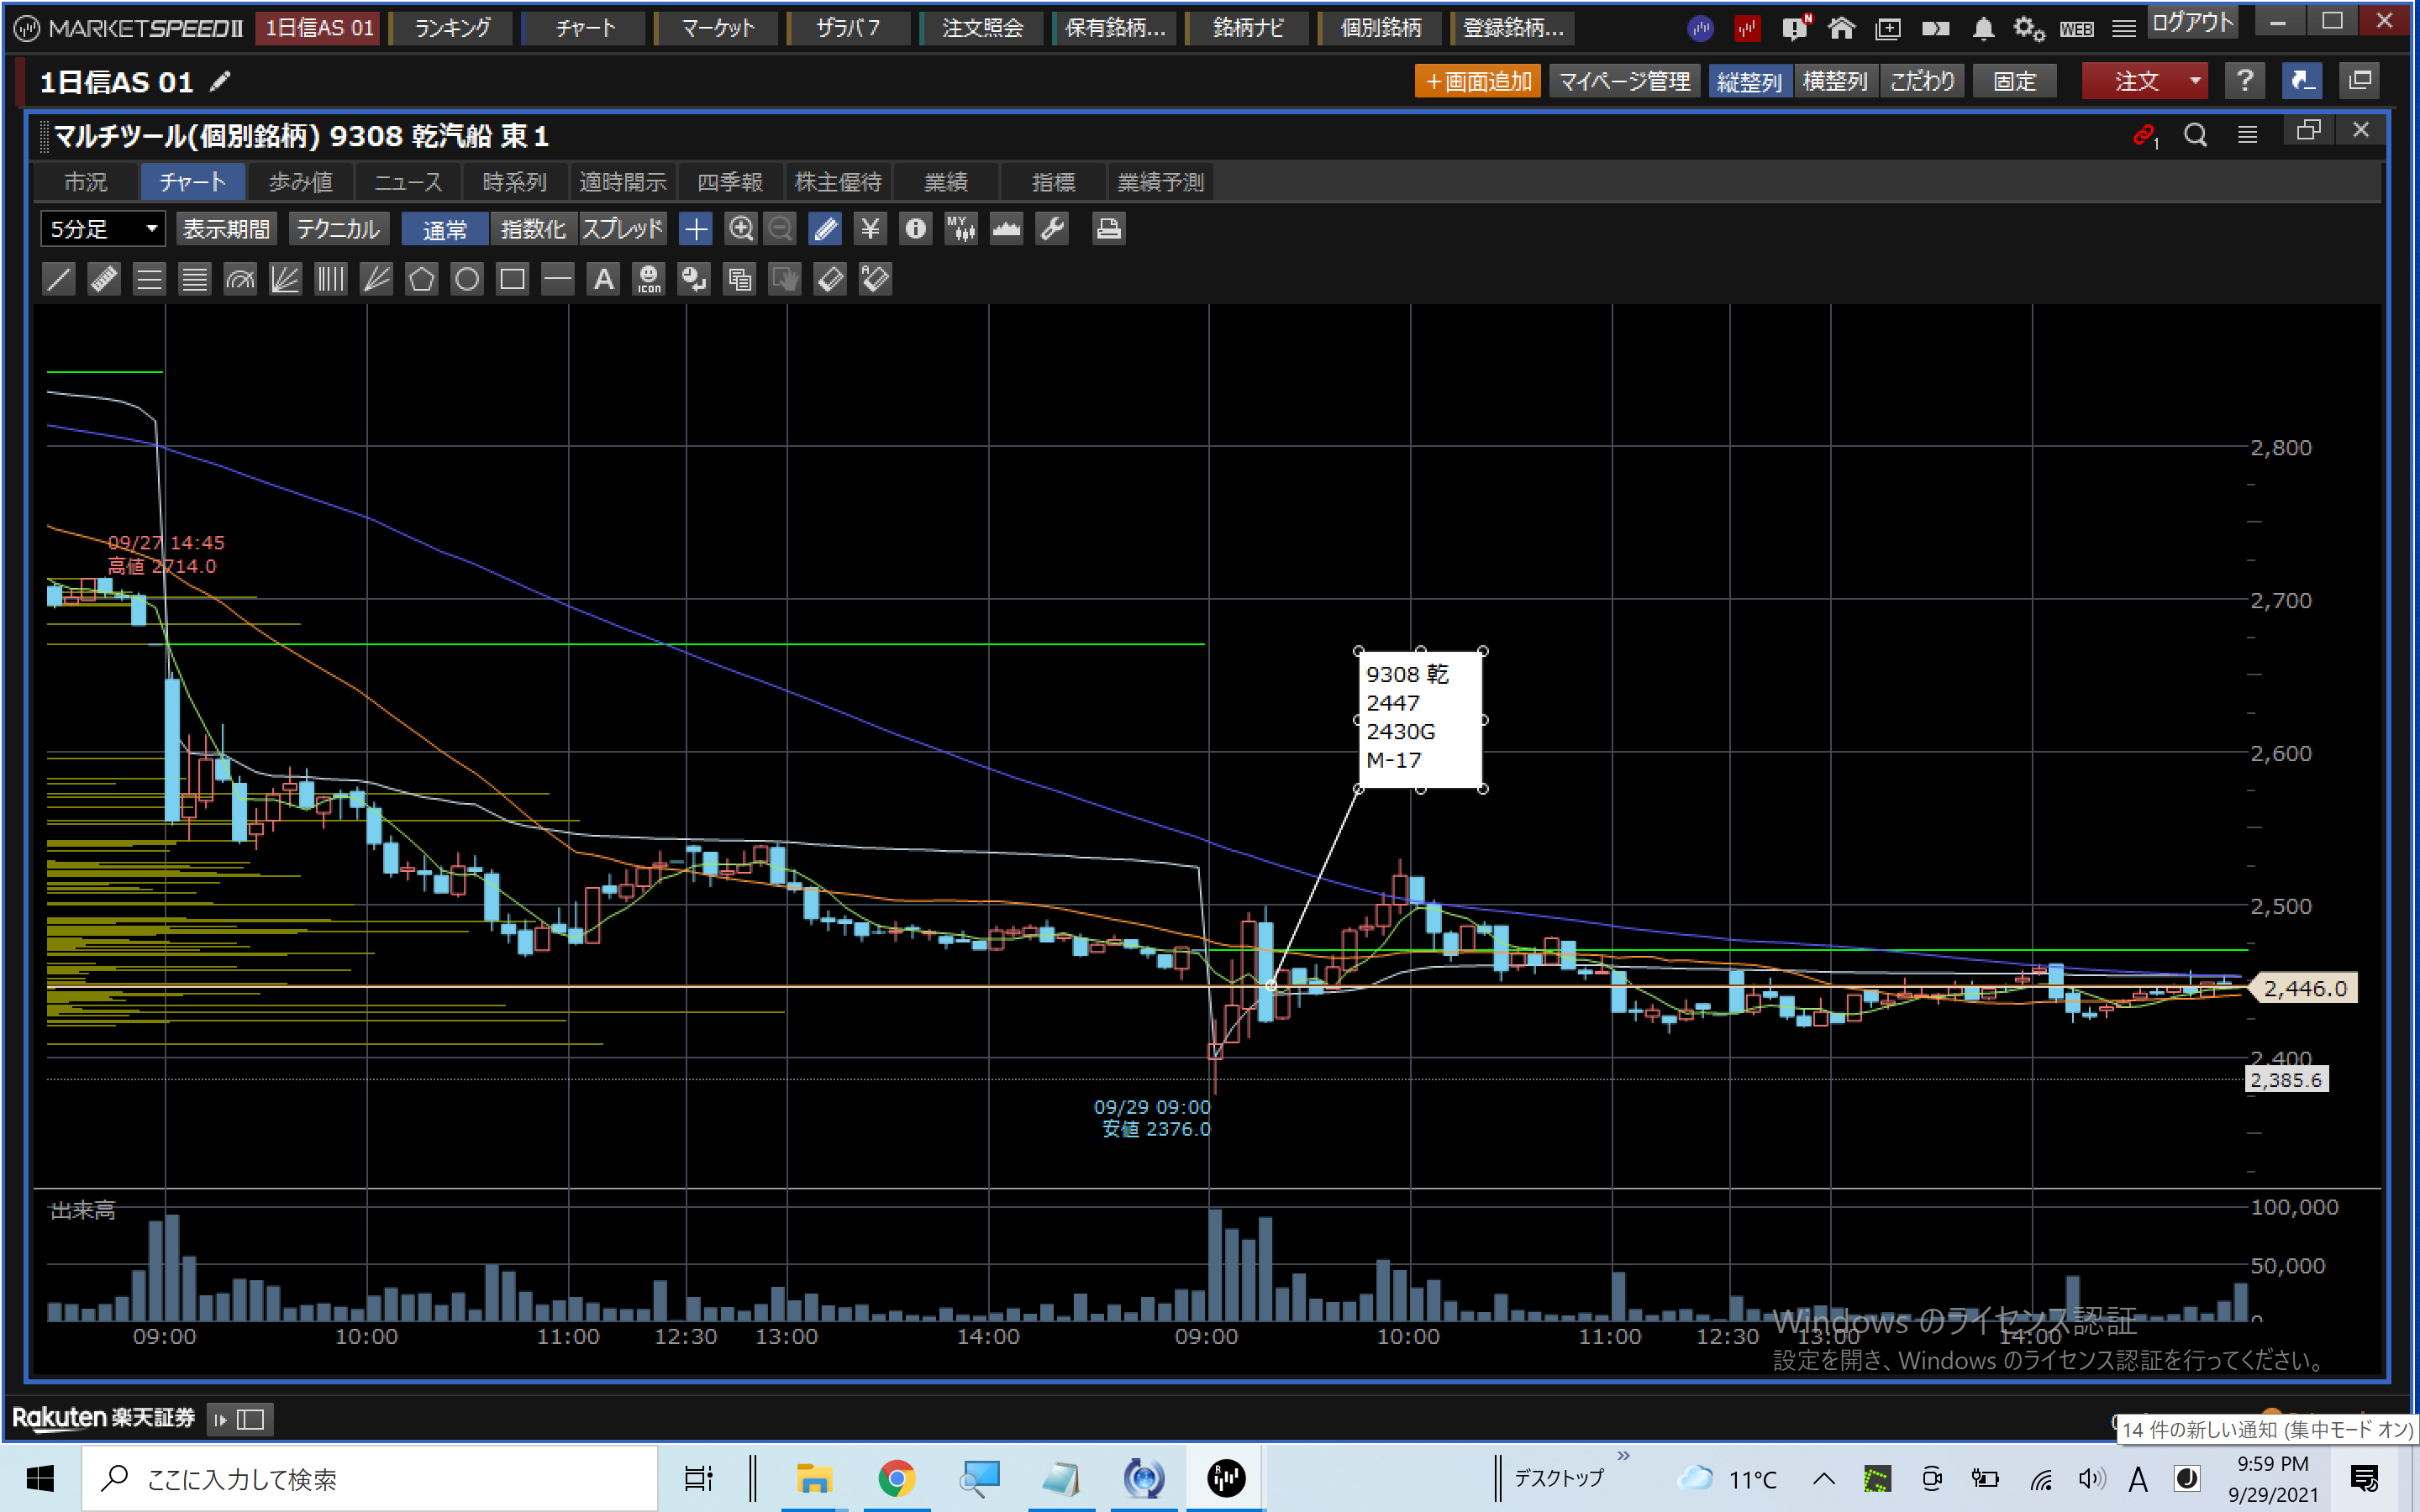Expand the 注文 order dropdown arrow
Viewport: 2420px width, 1512px height.
coord(2194,81)
